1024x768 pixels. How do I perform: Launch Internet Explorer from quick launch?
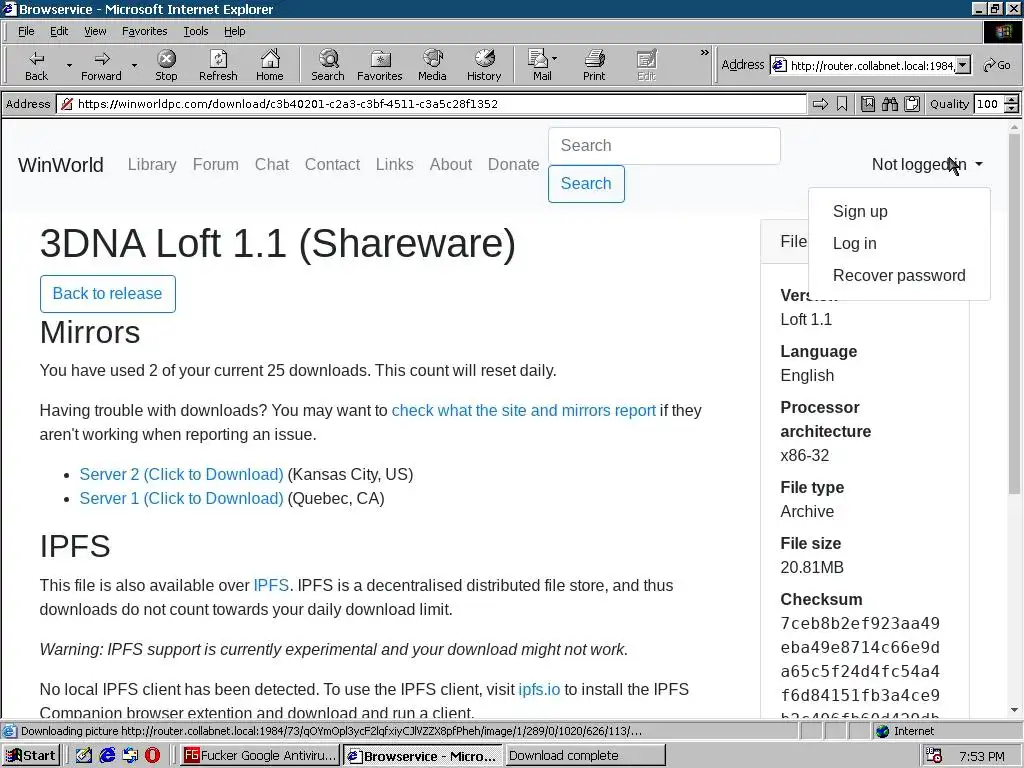(107, 756)
